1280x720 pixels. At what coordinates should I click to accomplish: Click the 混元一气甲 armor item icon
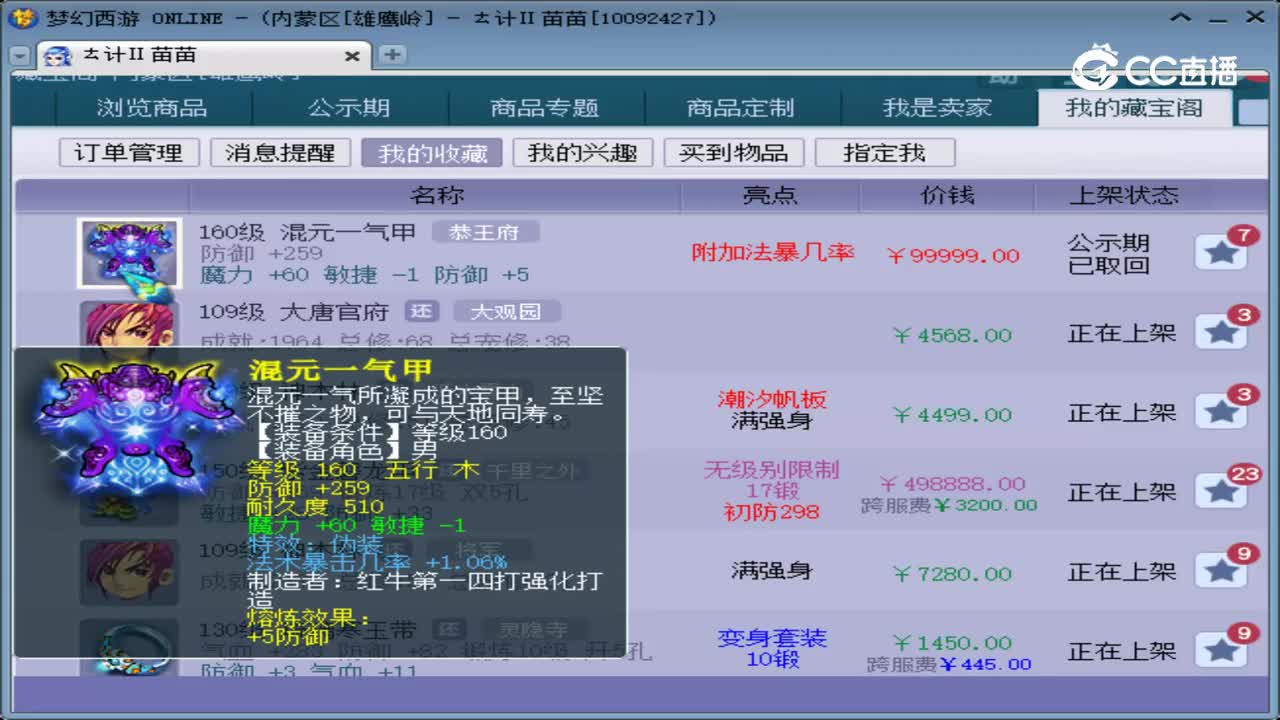128,253
